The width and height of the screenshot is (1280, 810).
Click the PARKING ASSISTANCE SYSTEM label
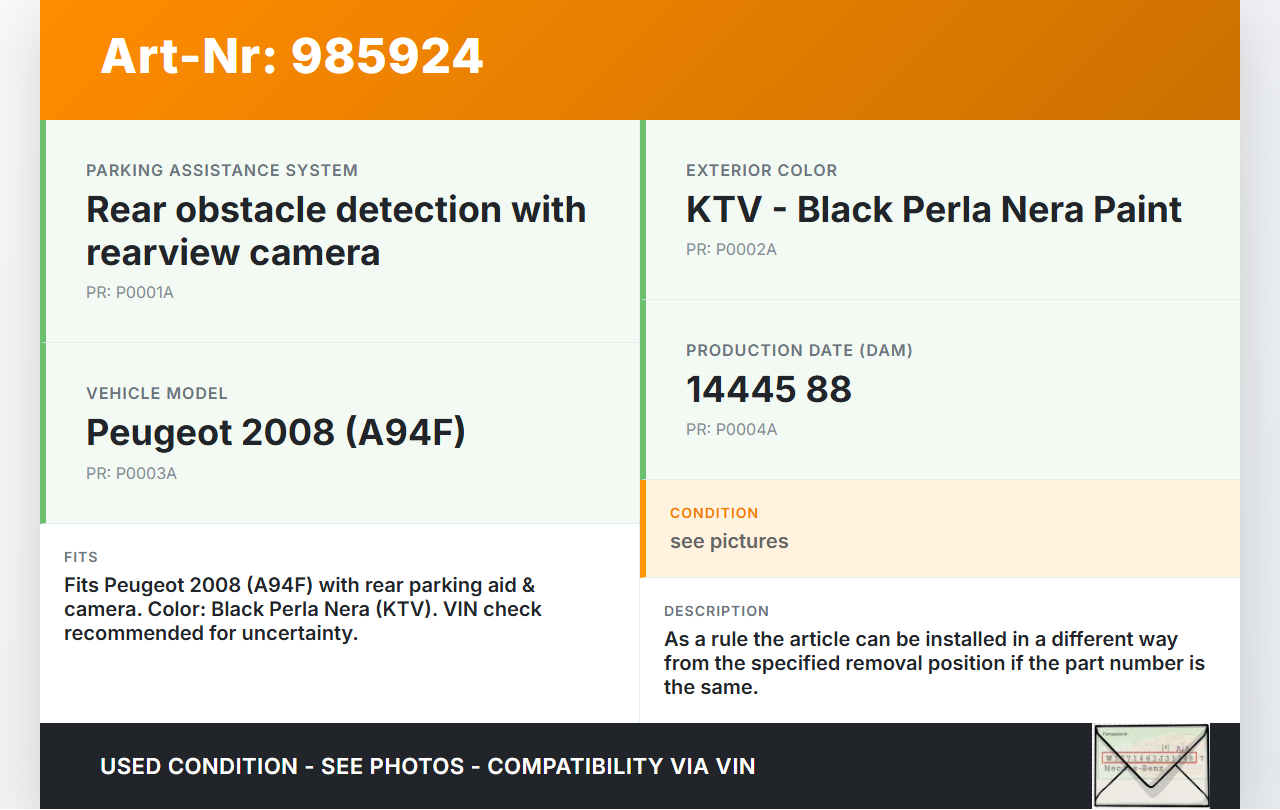point(222,171)
